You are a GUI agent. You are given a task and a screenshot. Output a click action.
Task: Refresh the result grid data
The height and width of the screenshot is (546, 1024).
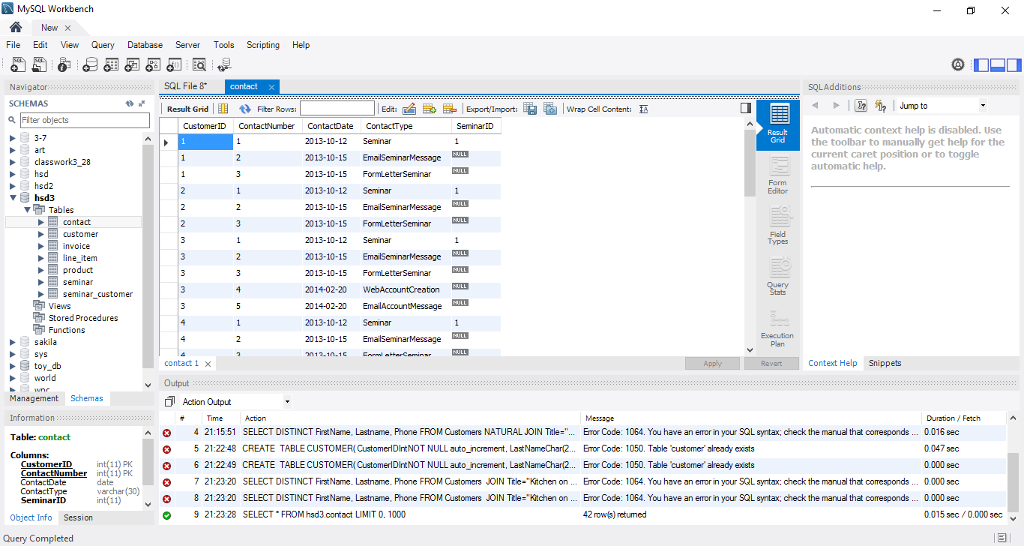pyautogui.click(x=245, y=109)
